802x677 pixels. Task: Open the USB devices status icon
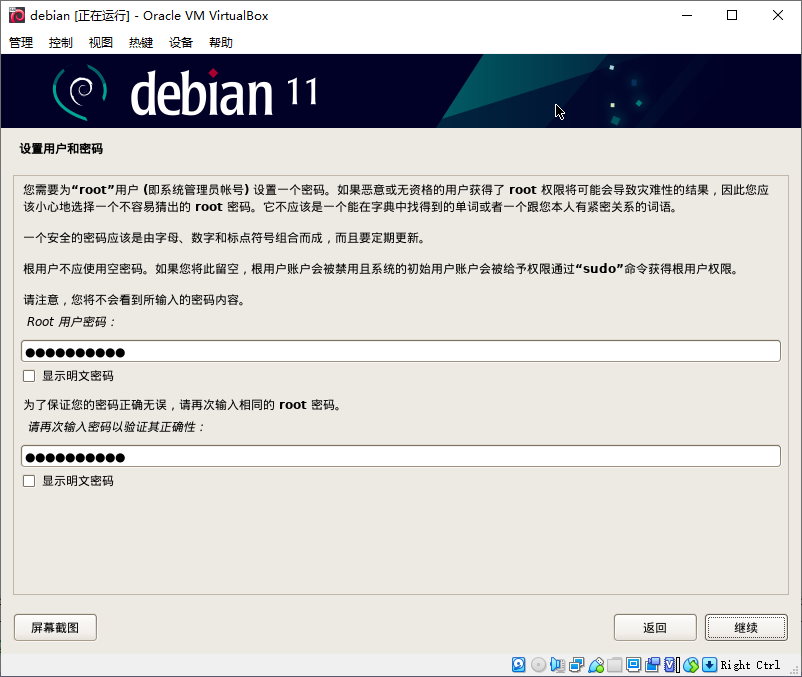tap(595, 664)
